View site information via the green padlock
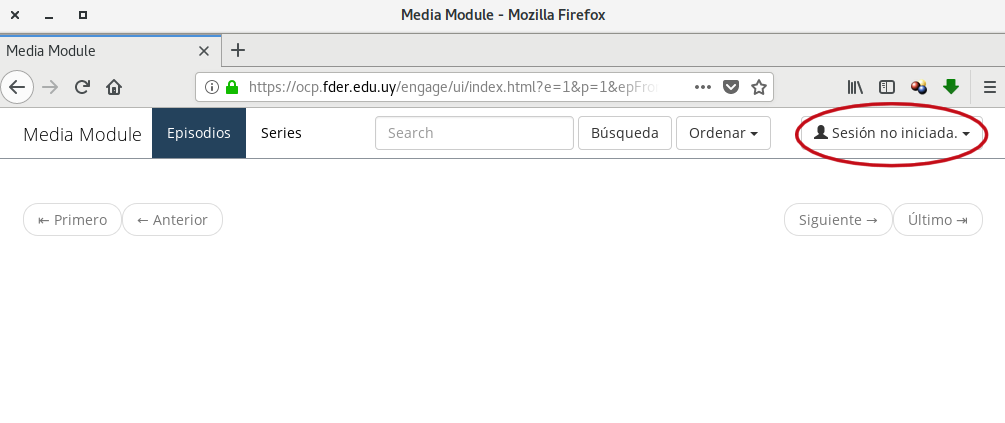1005x423 pixels. click(232, 87)
